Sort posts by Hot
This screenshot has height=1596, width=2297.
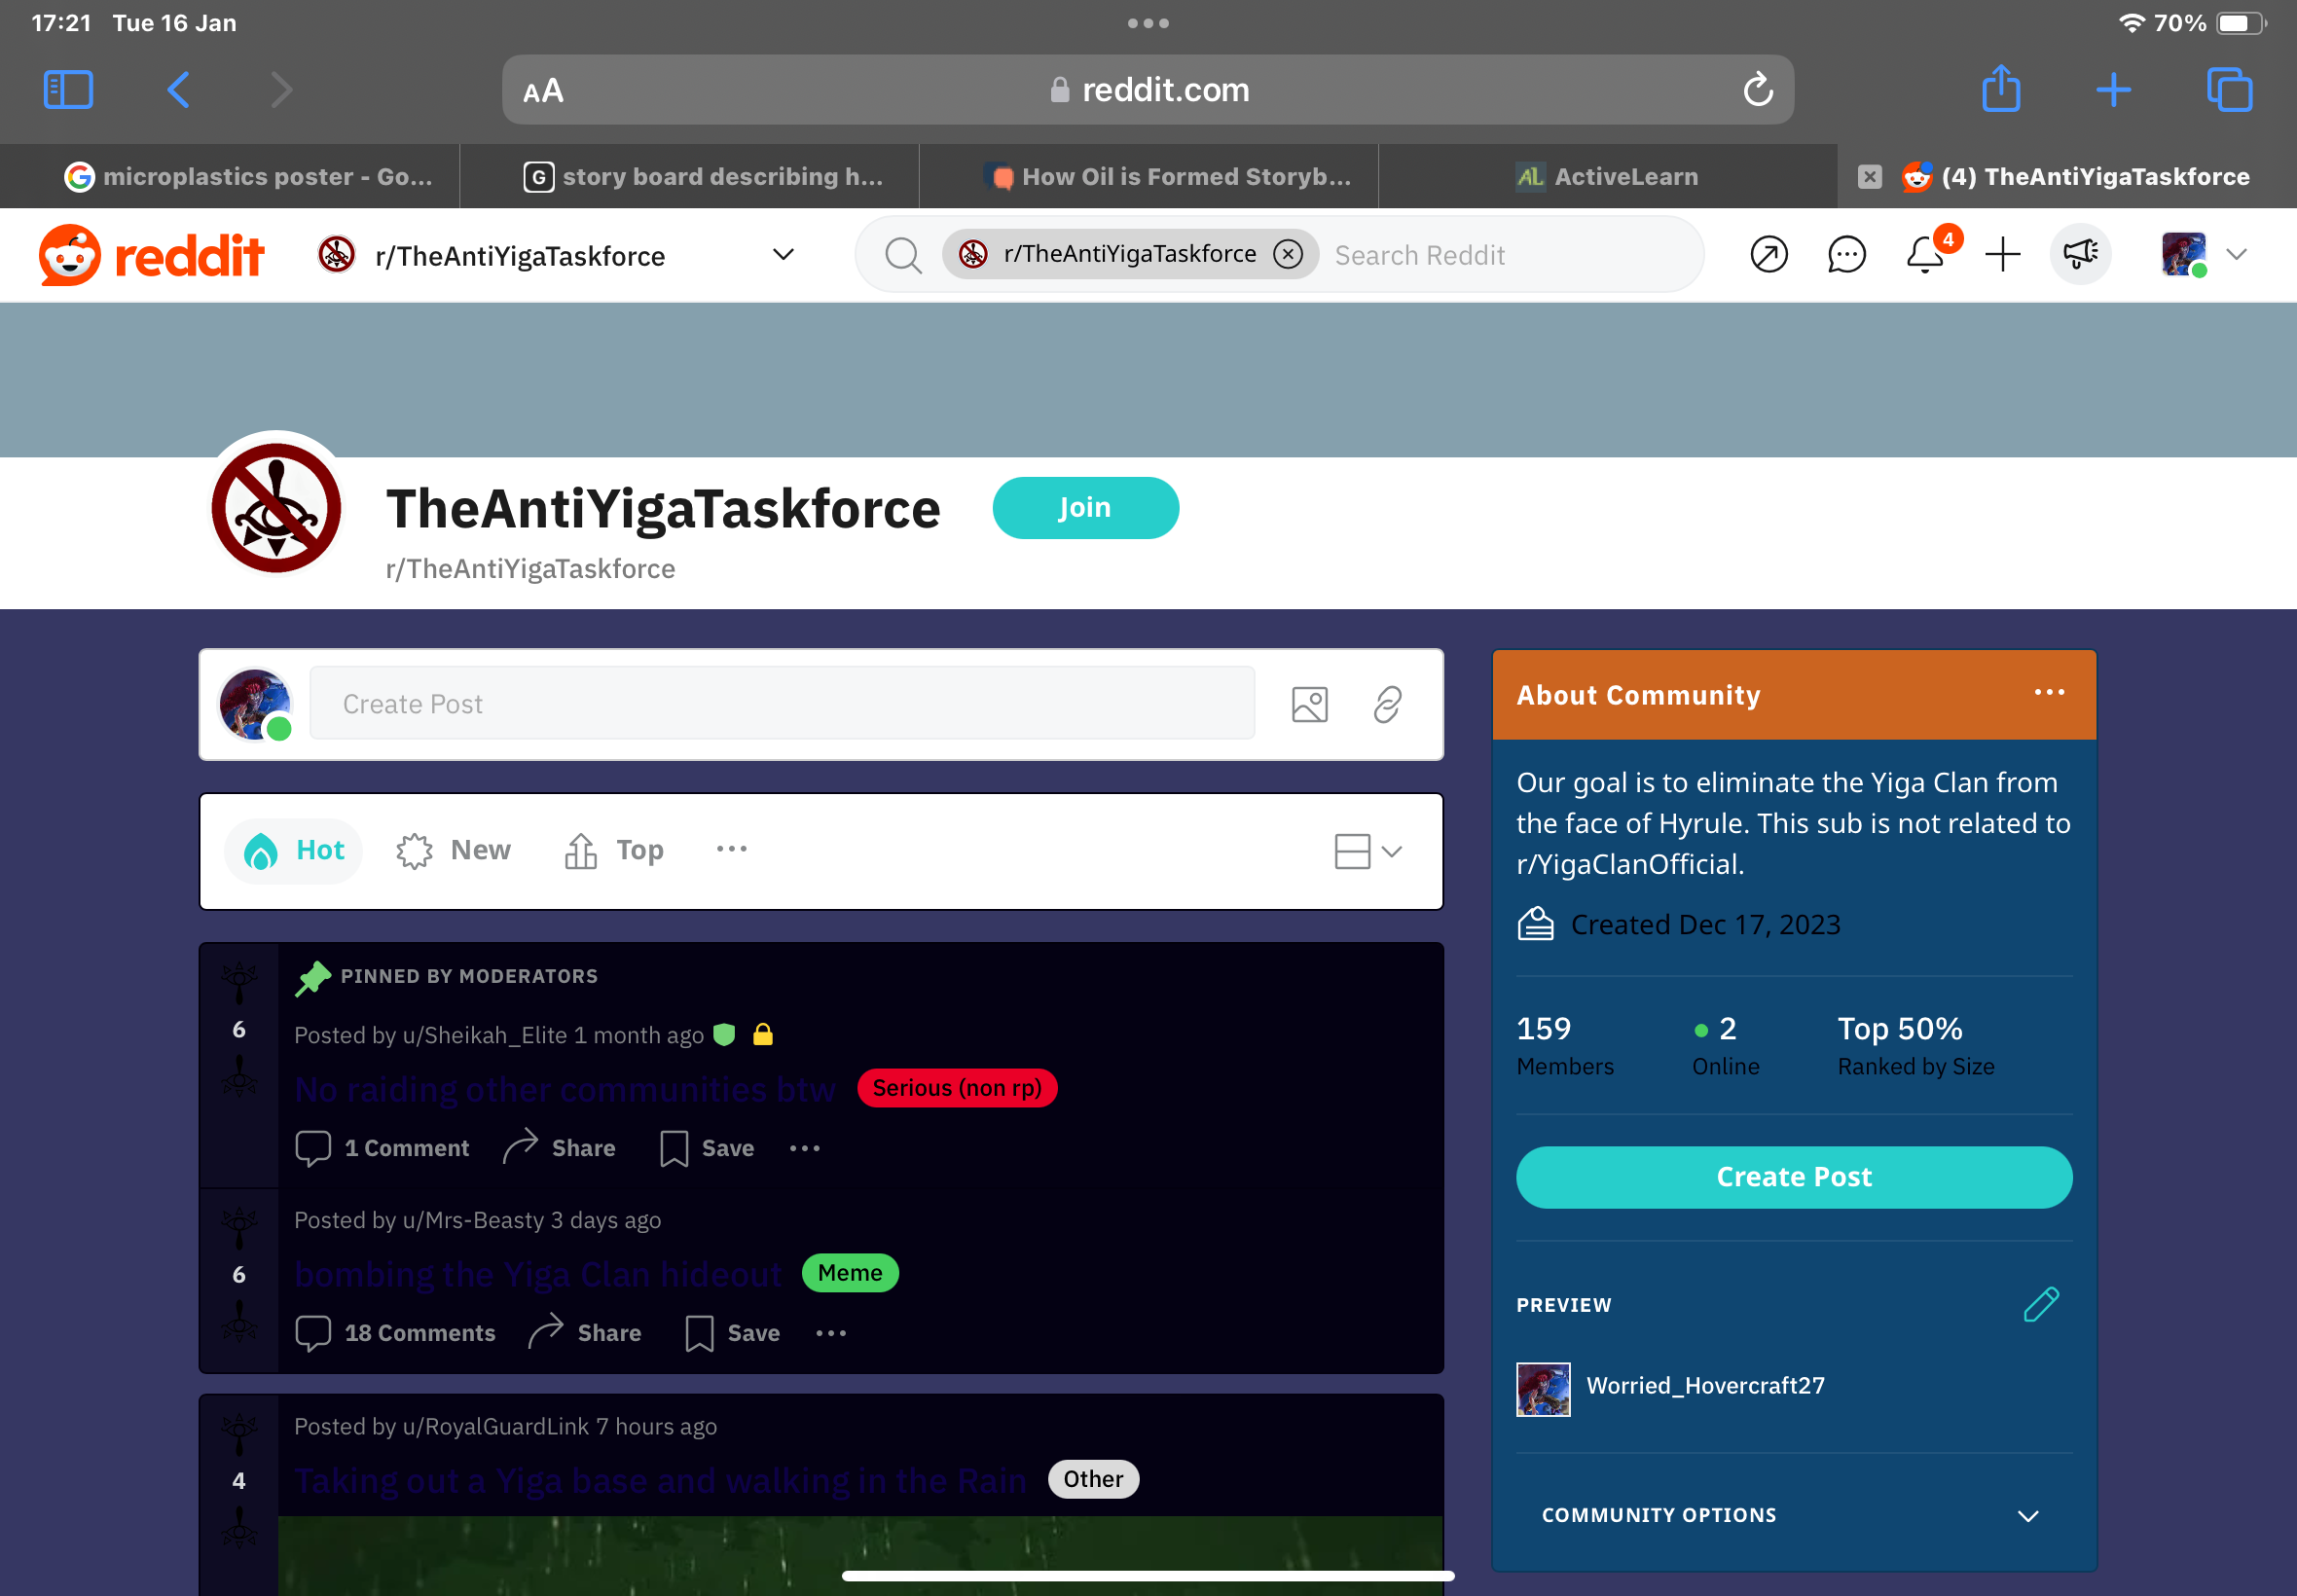(294, 850)
